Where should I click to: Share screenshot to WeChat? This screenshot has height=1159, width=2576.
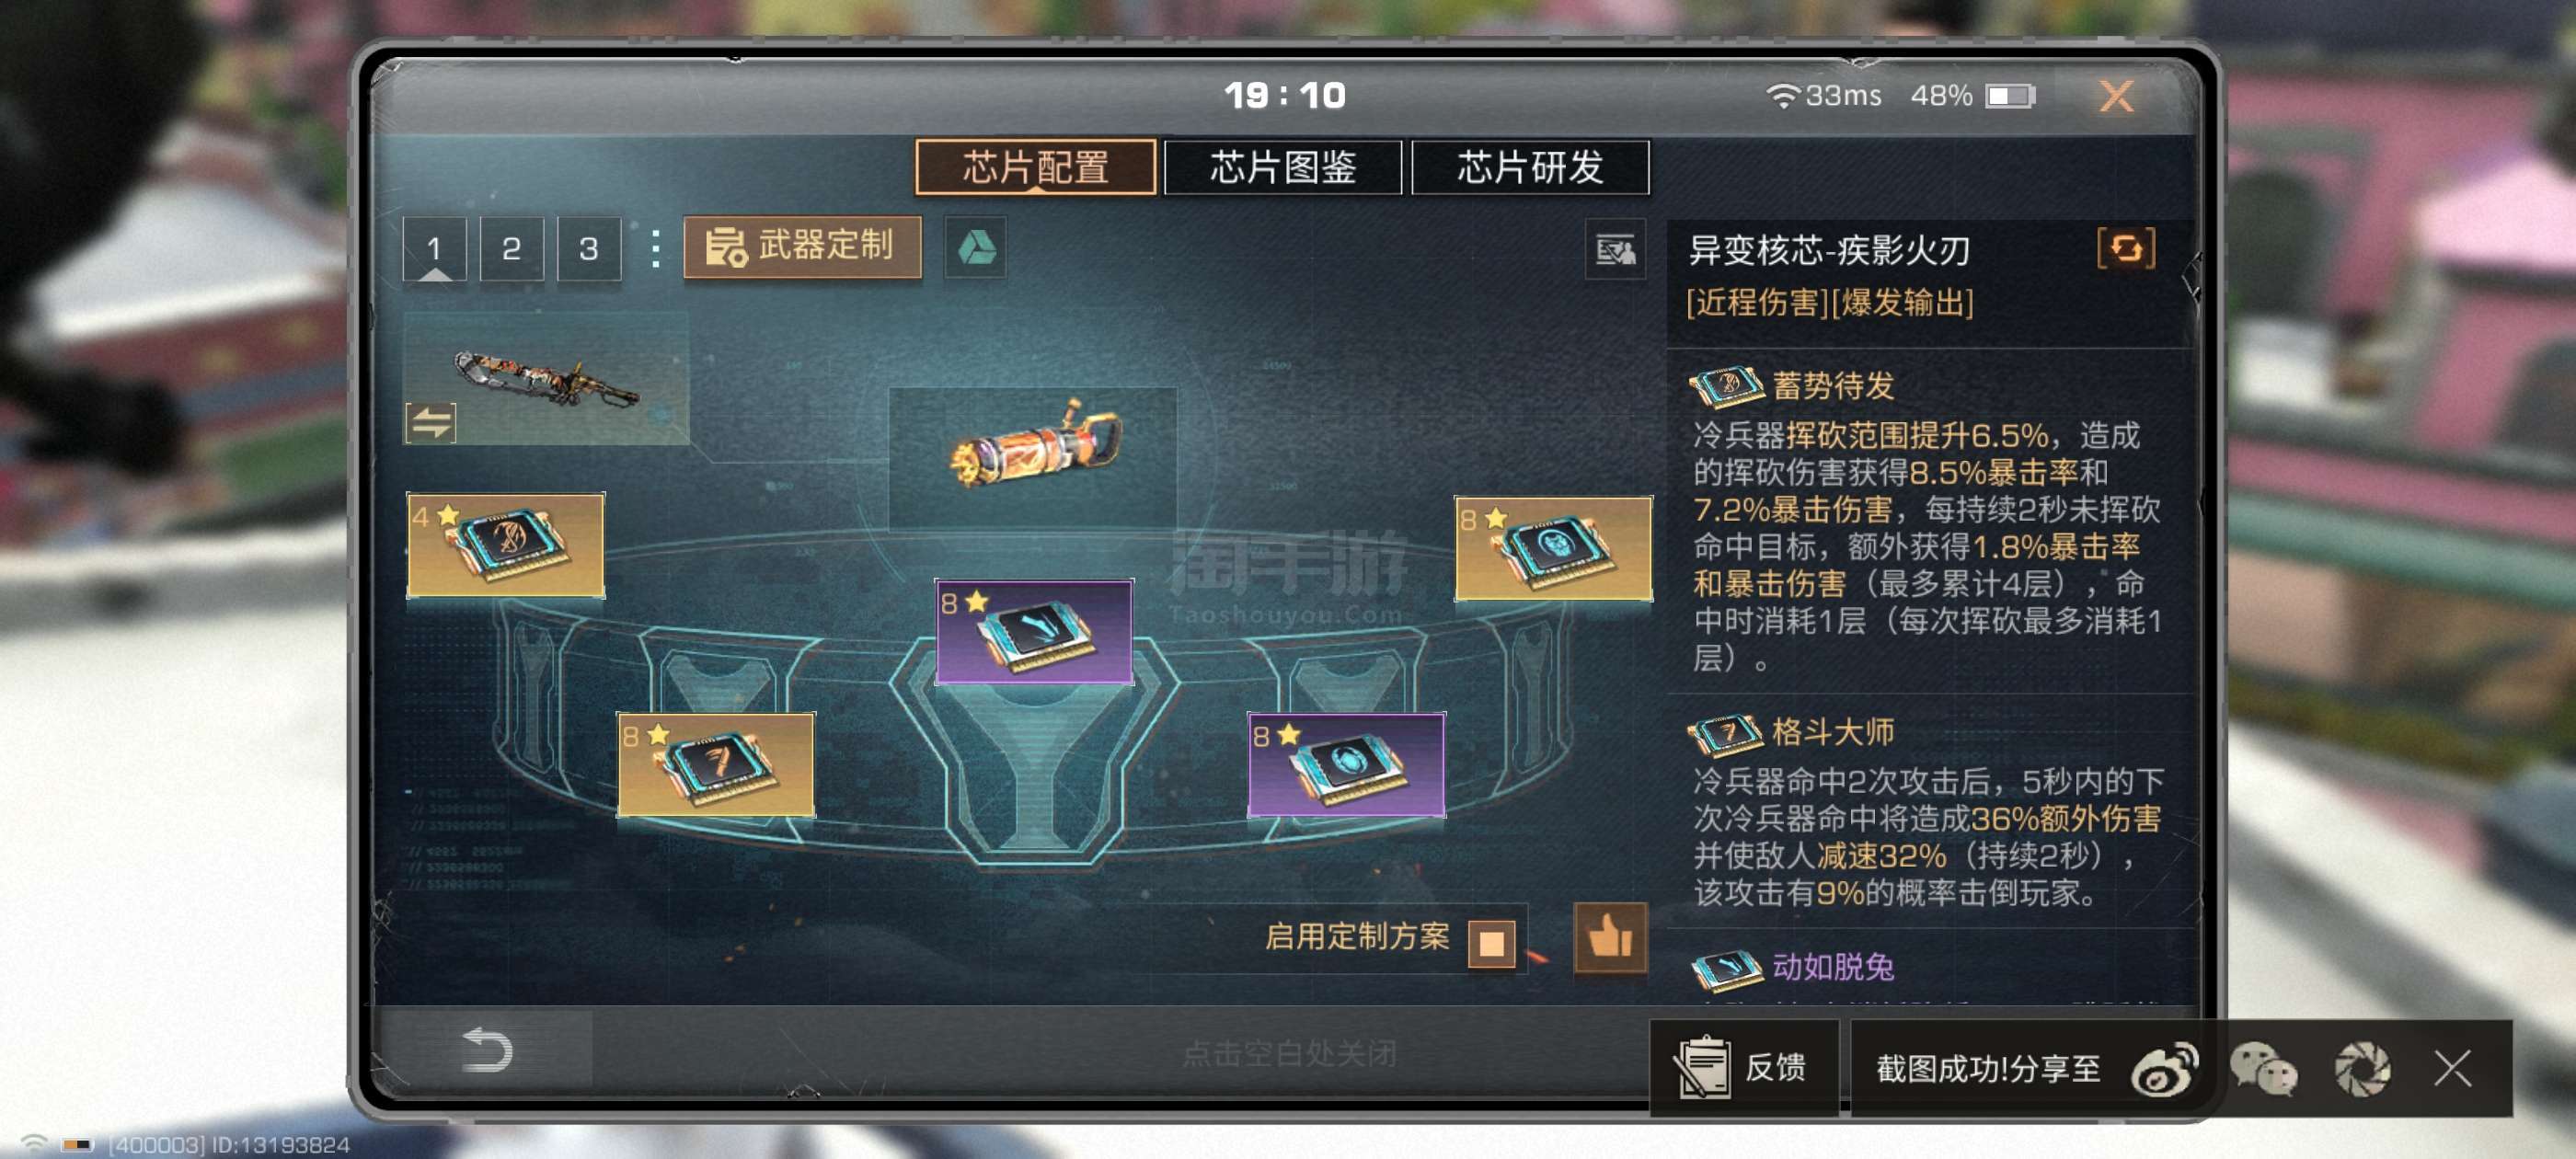(2263, 1068)
